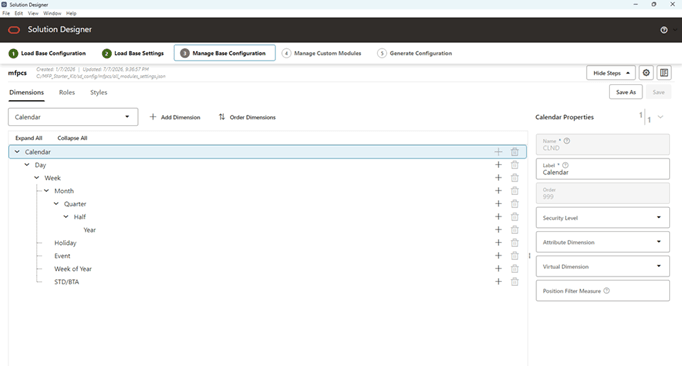Open the Edit menu
This screenshot has height=366, width=682.
pyautogui.click(x=19, y=13)
